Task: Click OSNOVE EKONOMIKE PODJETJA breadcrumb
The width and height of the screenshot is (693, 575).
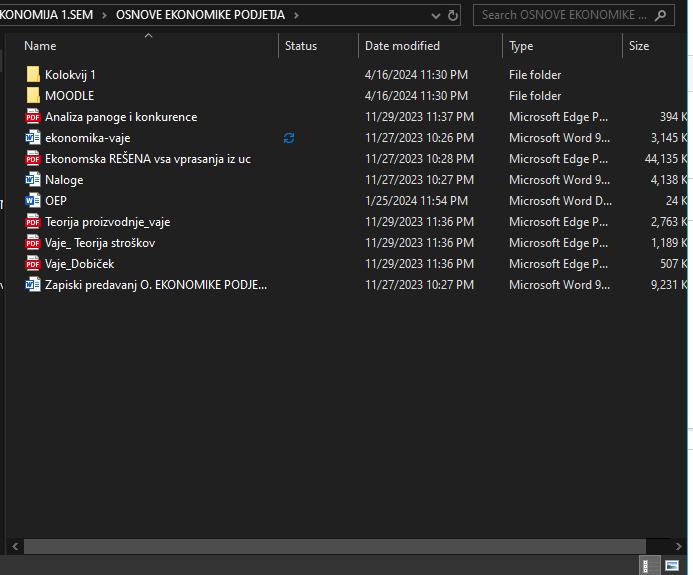Action: [200, 16]
